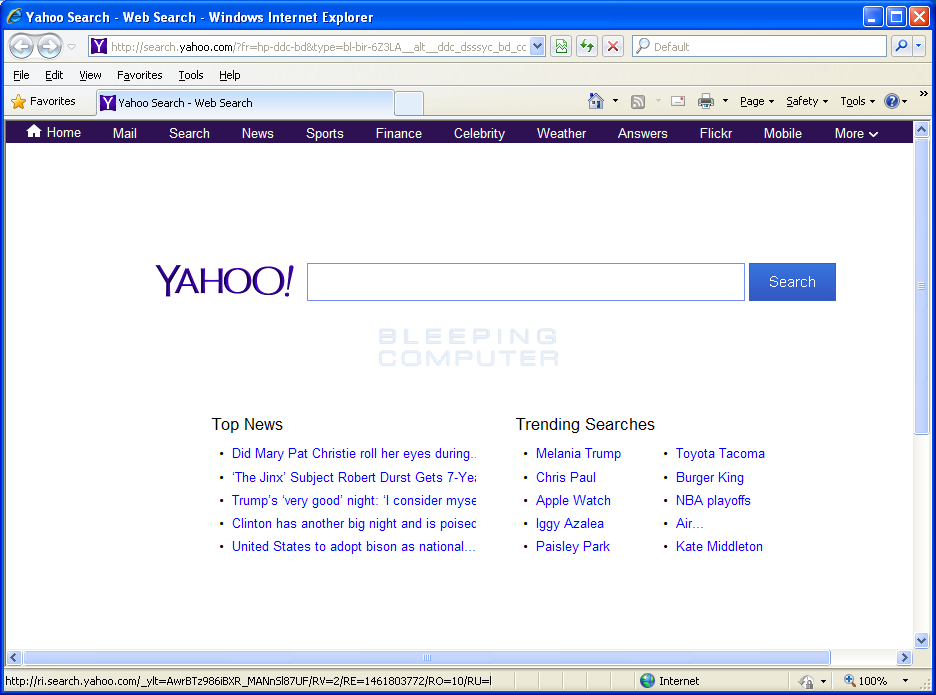936x695 pixels.
Task: Open Sports in Yahoo navigation bar
Action: pyautogui.click(x=325, y=133)
